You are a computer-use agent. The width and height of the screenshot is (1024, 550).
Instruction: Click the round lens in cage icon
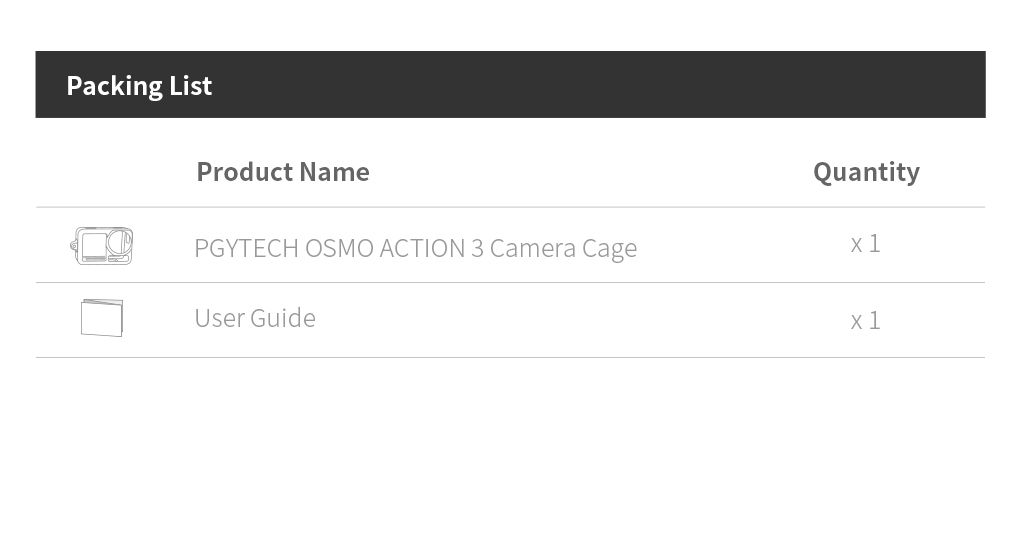[x=120, y=241]
